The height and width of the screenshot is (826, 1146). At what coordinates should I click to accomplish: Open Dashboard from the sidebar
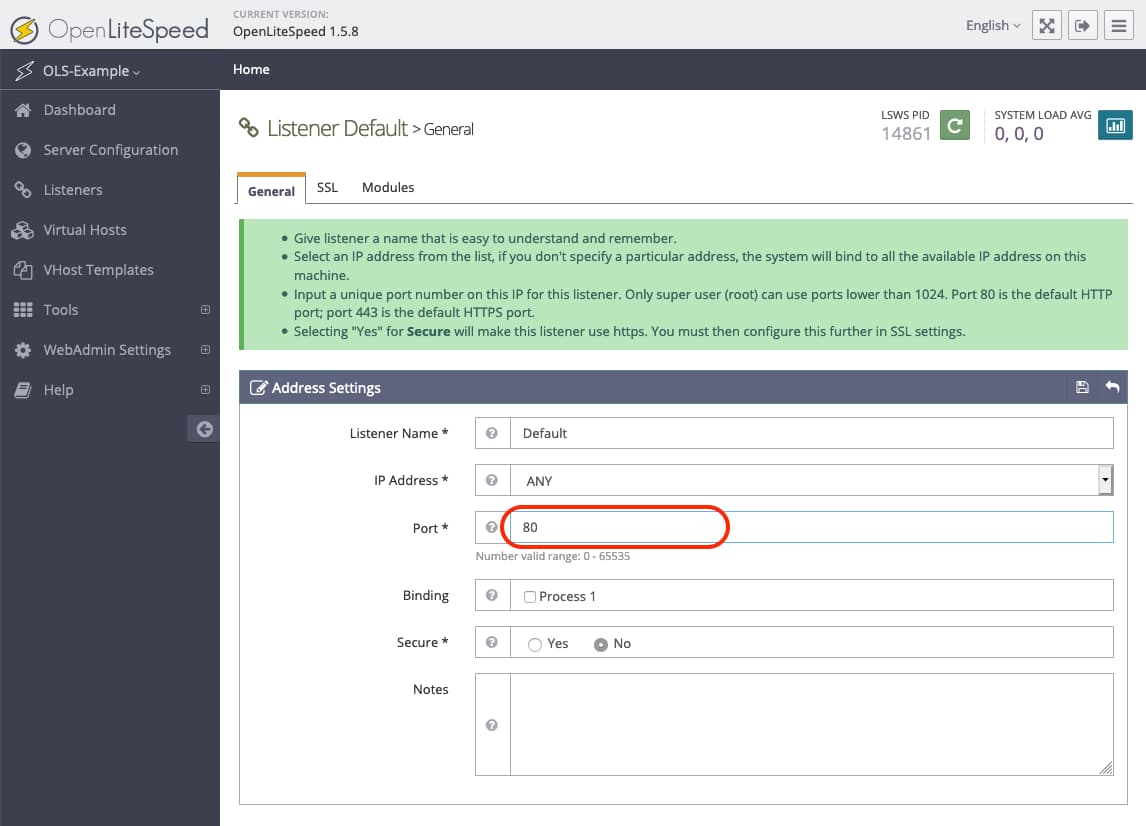pyautogui.click(x=80, y=110)
